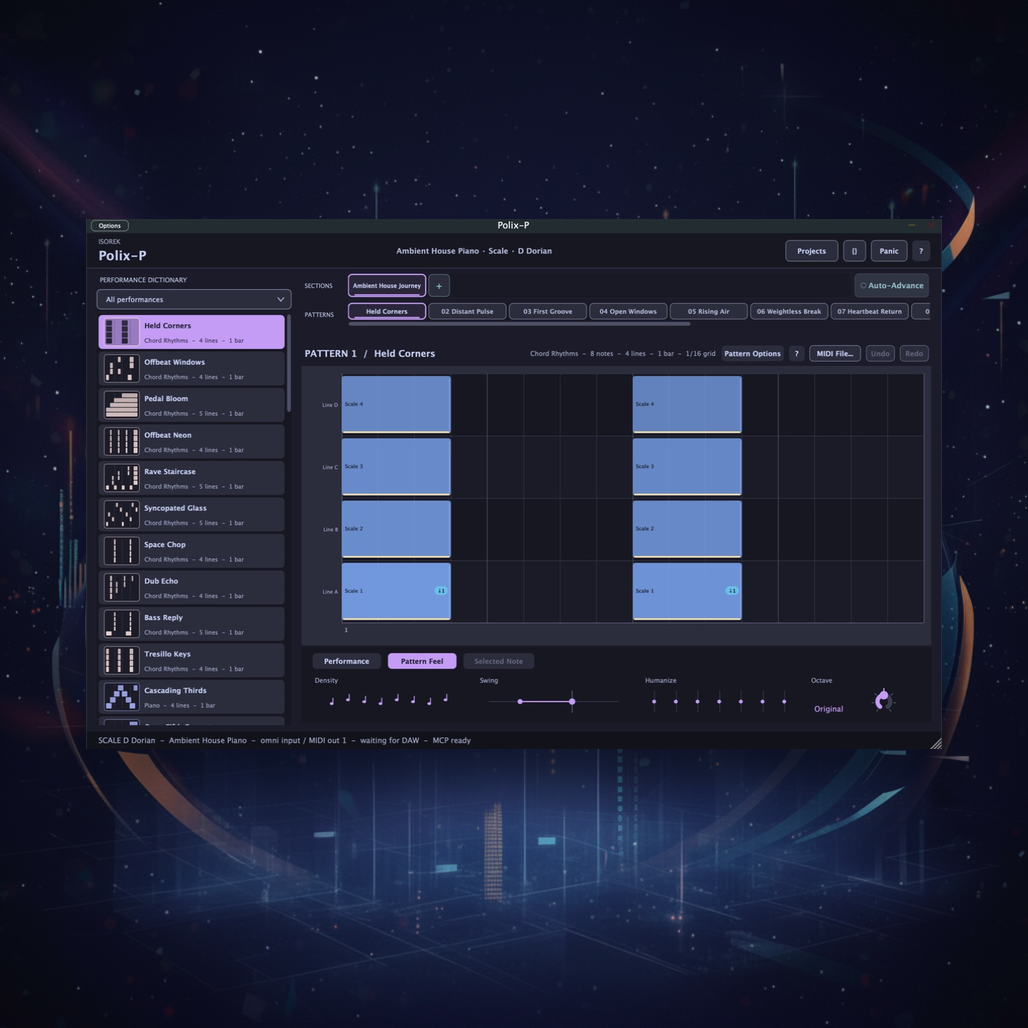Select the Syncopated Glass performance name
Screen dimensions: 1028x1028
pos(175,508)
